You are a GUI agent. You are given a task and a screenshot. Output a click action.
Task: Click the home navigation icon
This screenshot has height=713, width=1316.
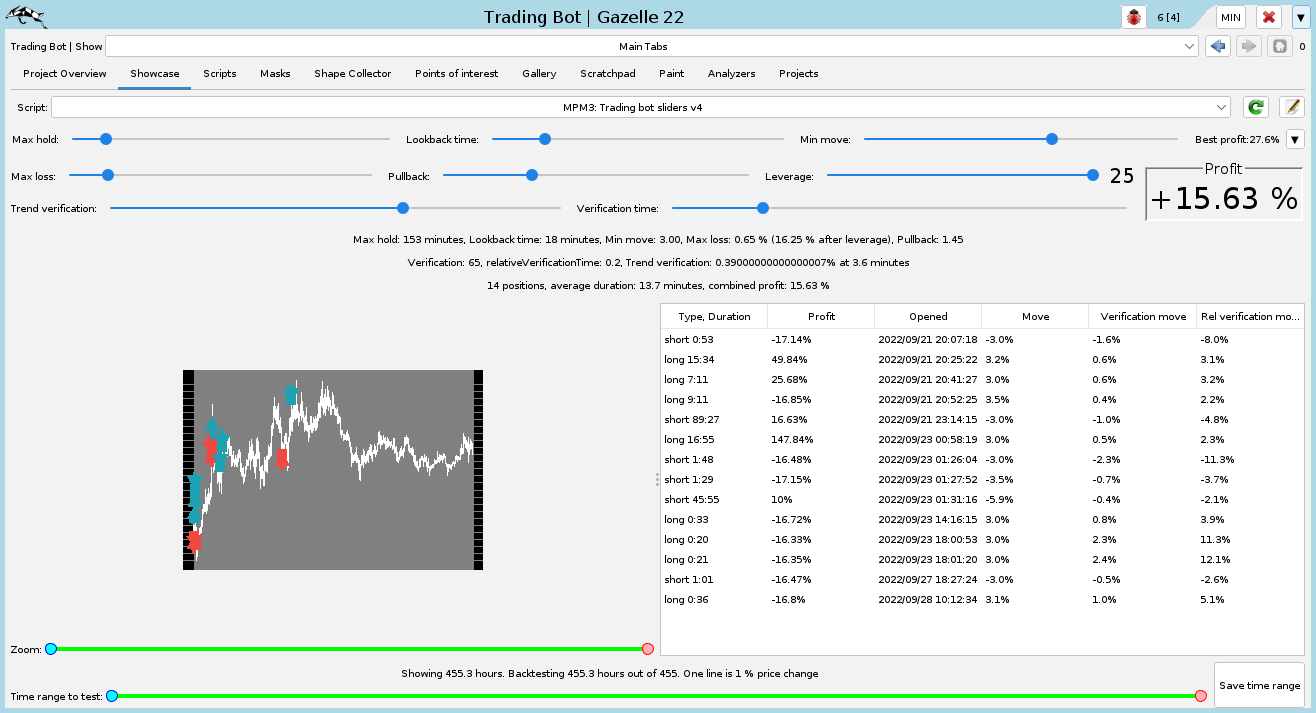[x=1278, y=46]
